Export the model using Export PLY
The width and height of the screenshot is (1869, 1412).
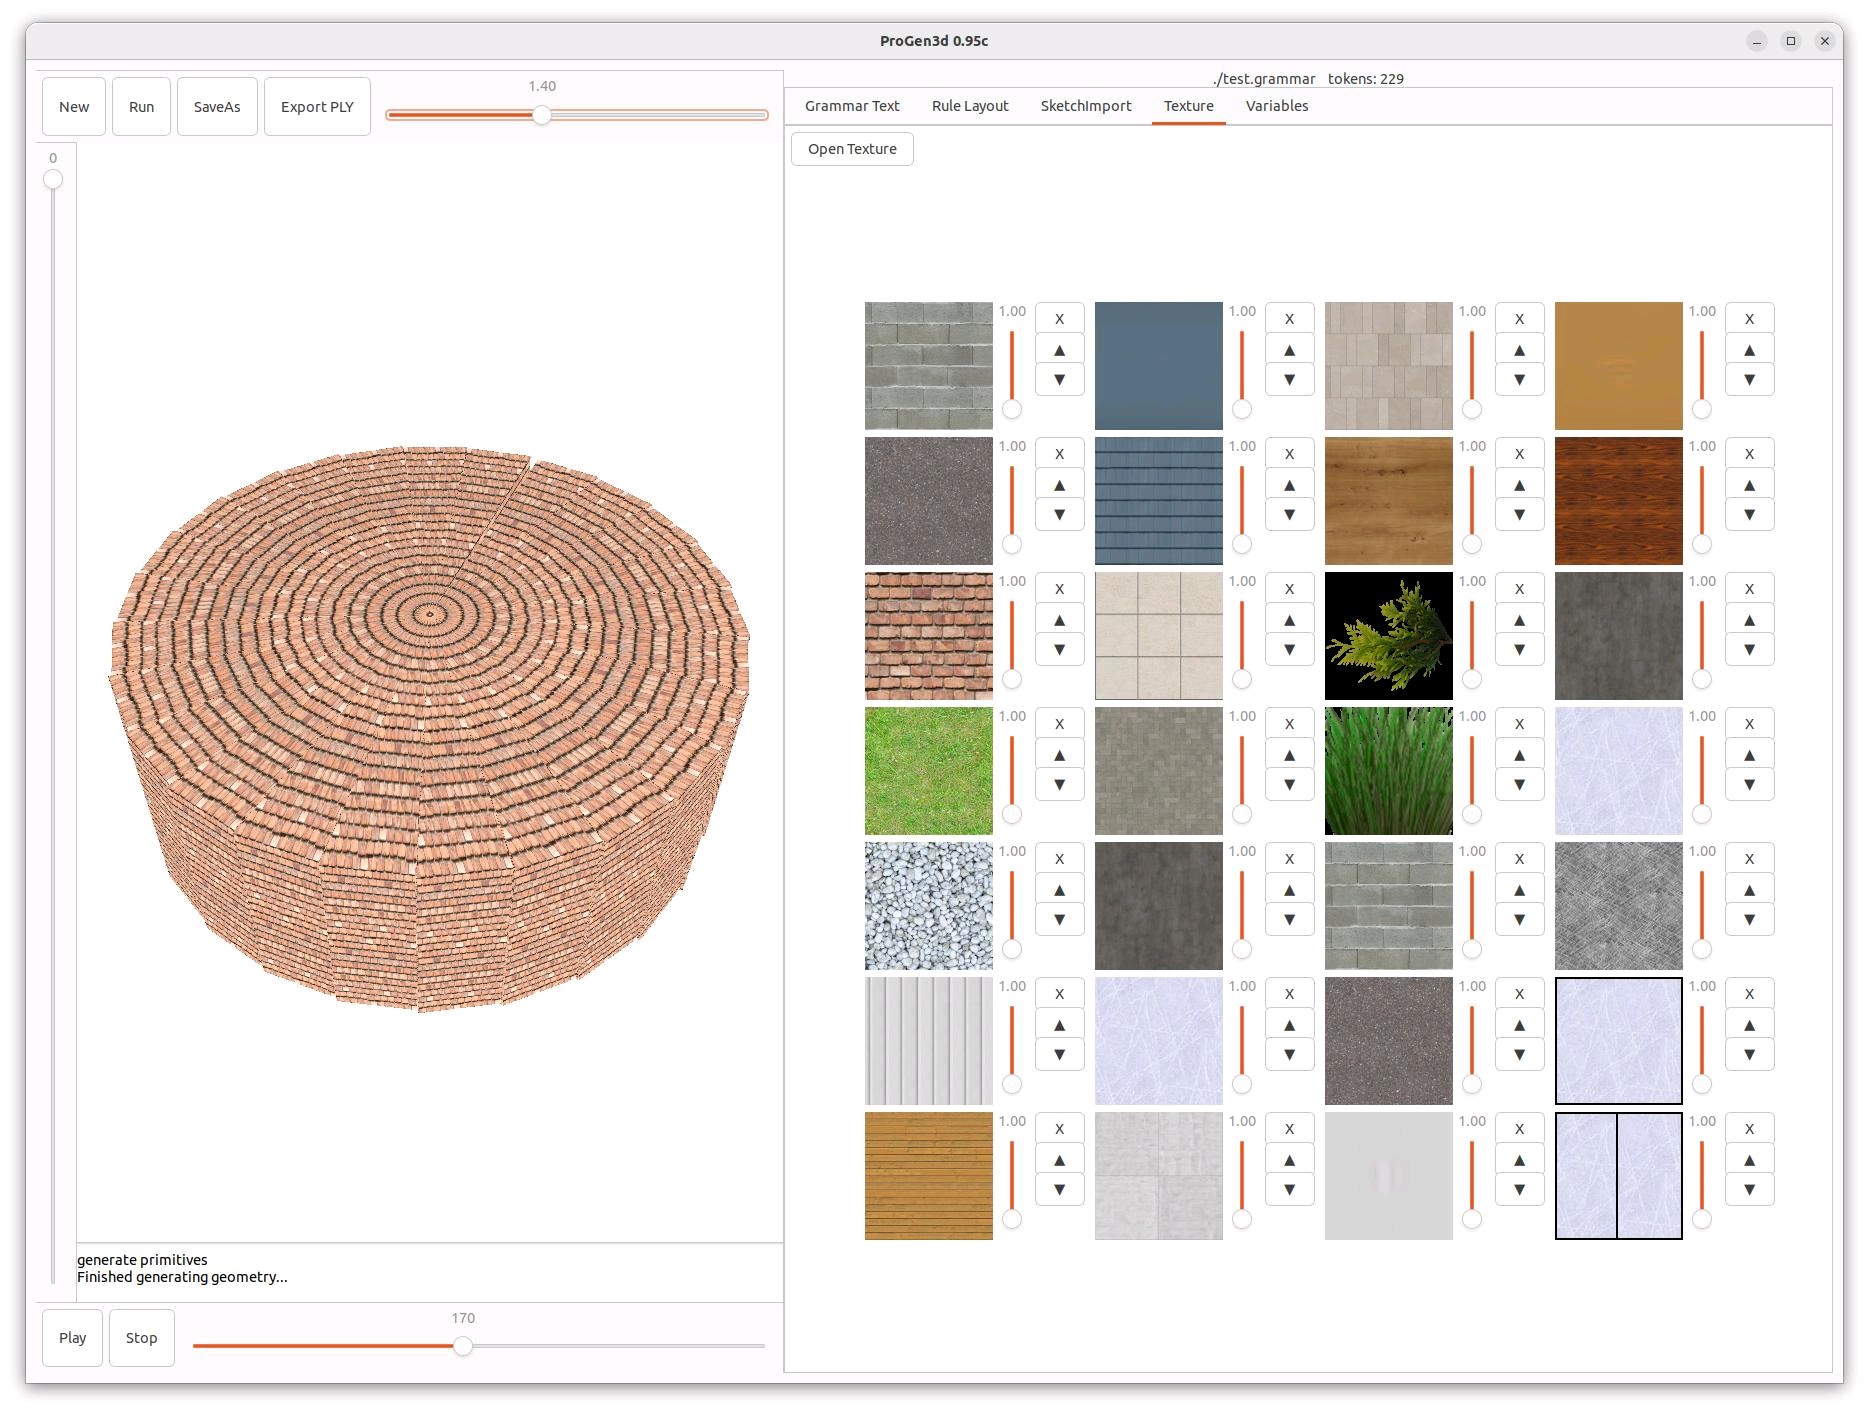317,107
